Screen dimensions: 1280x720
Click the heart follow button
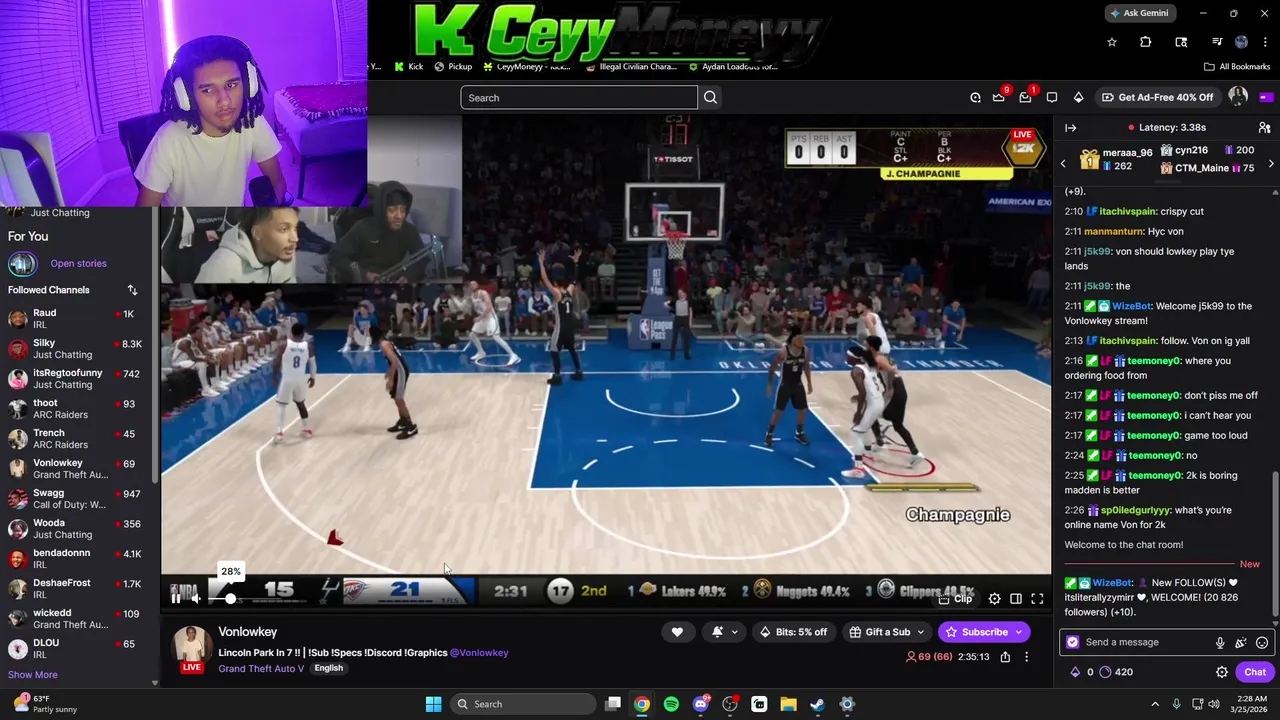[x=677, y=632]
